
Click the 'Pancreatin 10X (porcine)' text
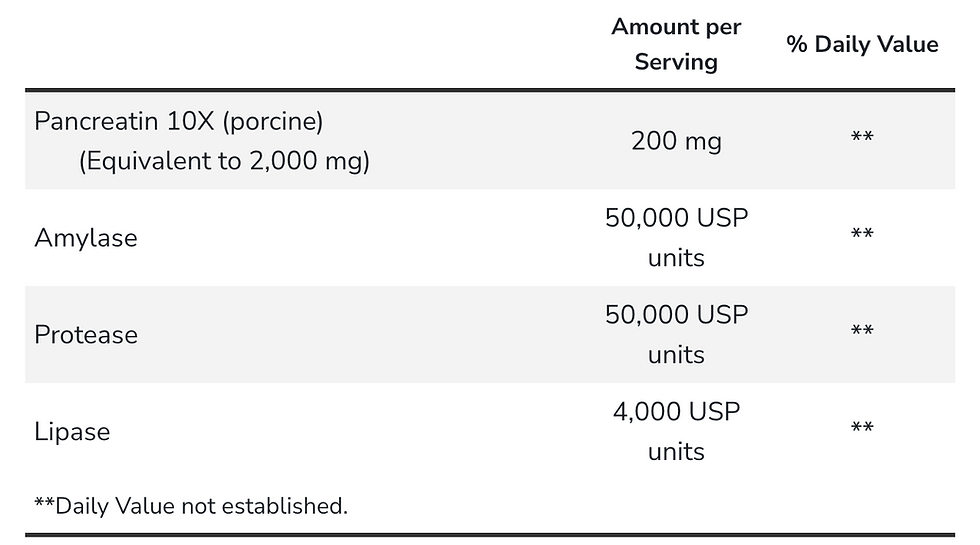click(179, 121)
